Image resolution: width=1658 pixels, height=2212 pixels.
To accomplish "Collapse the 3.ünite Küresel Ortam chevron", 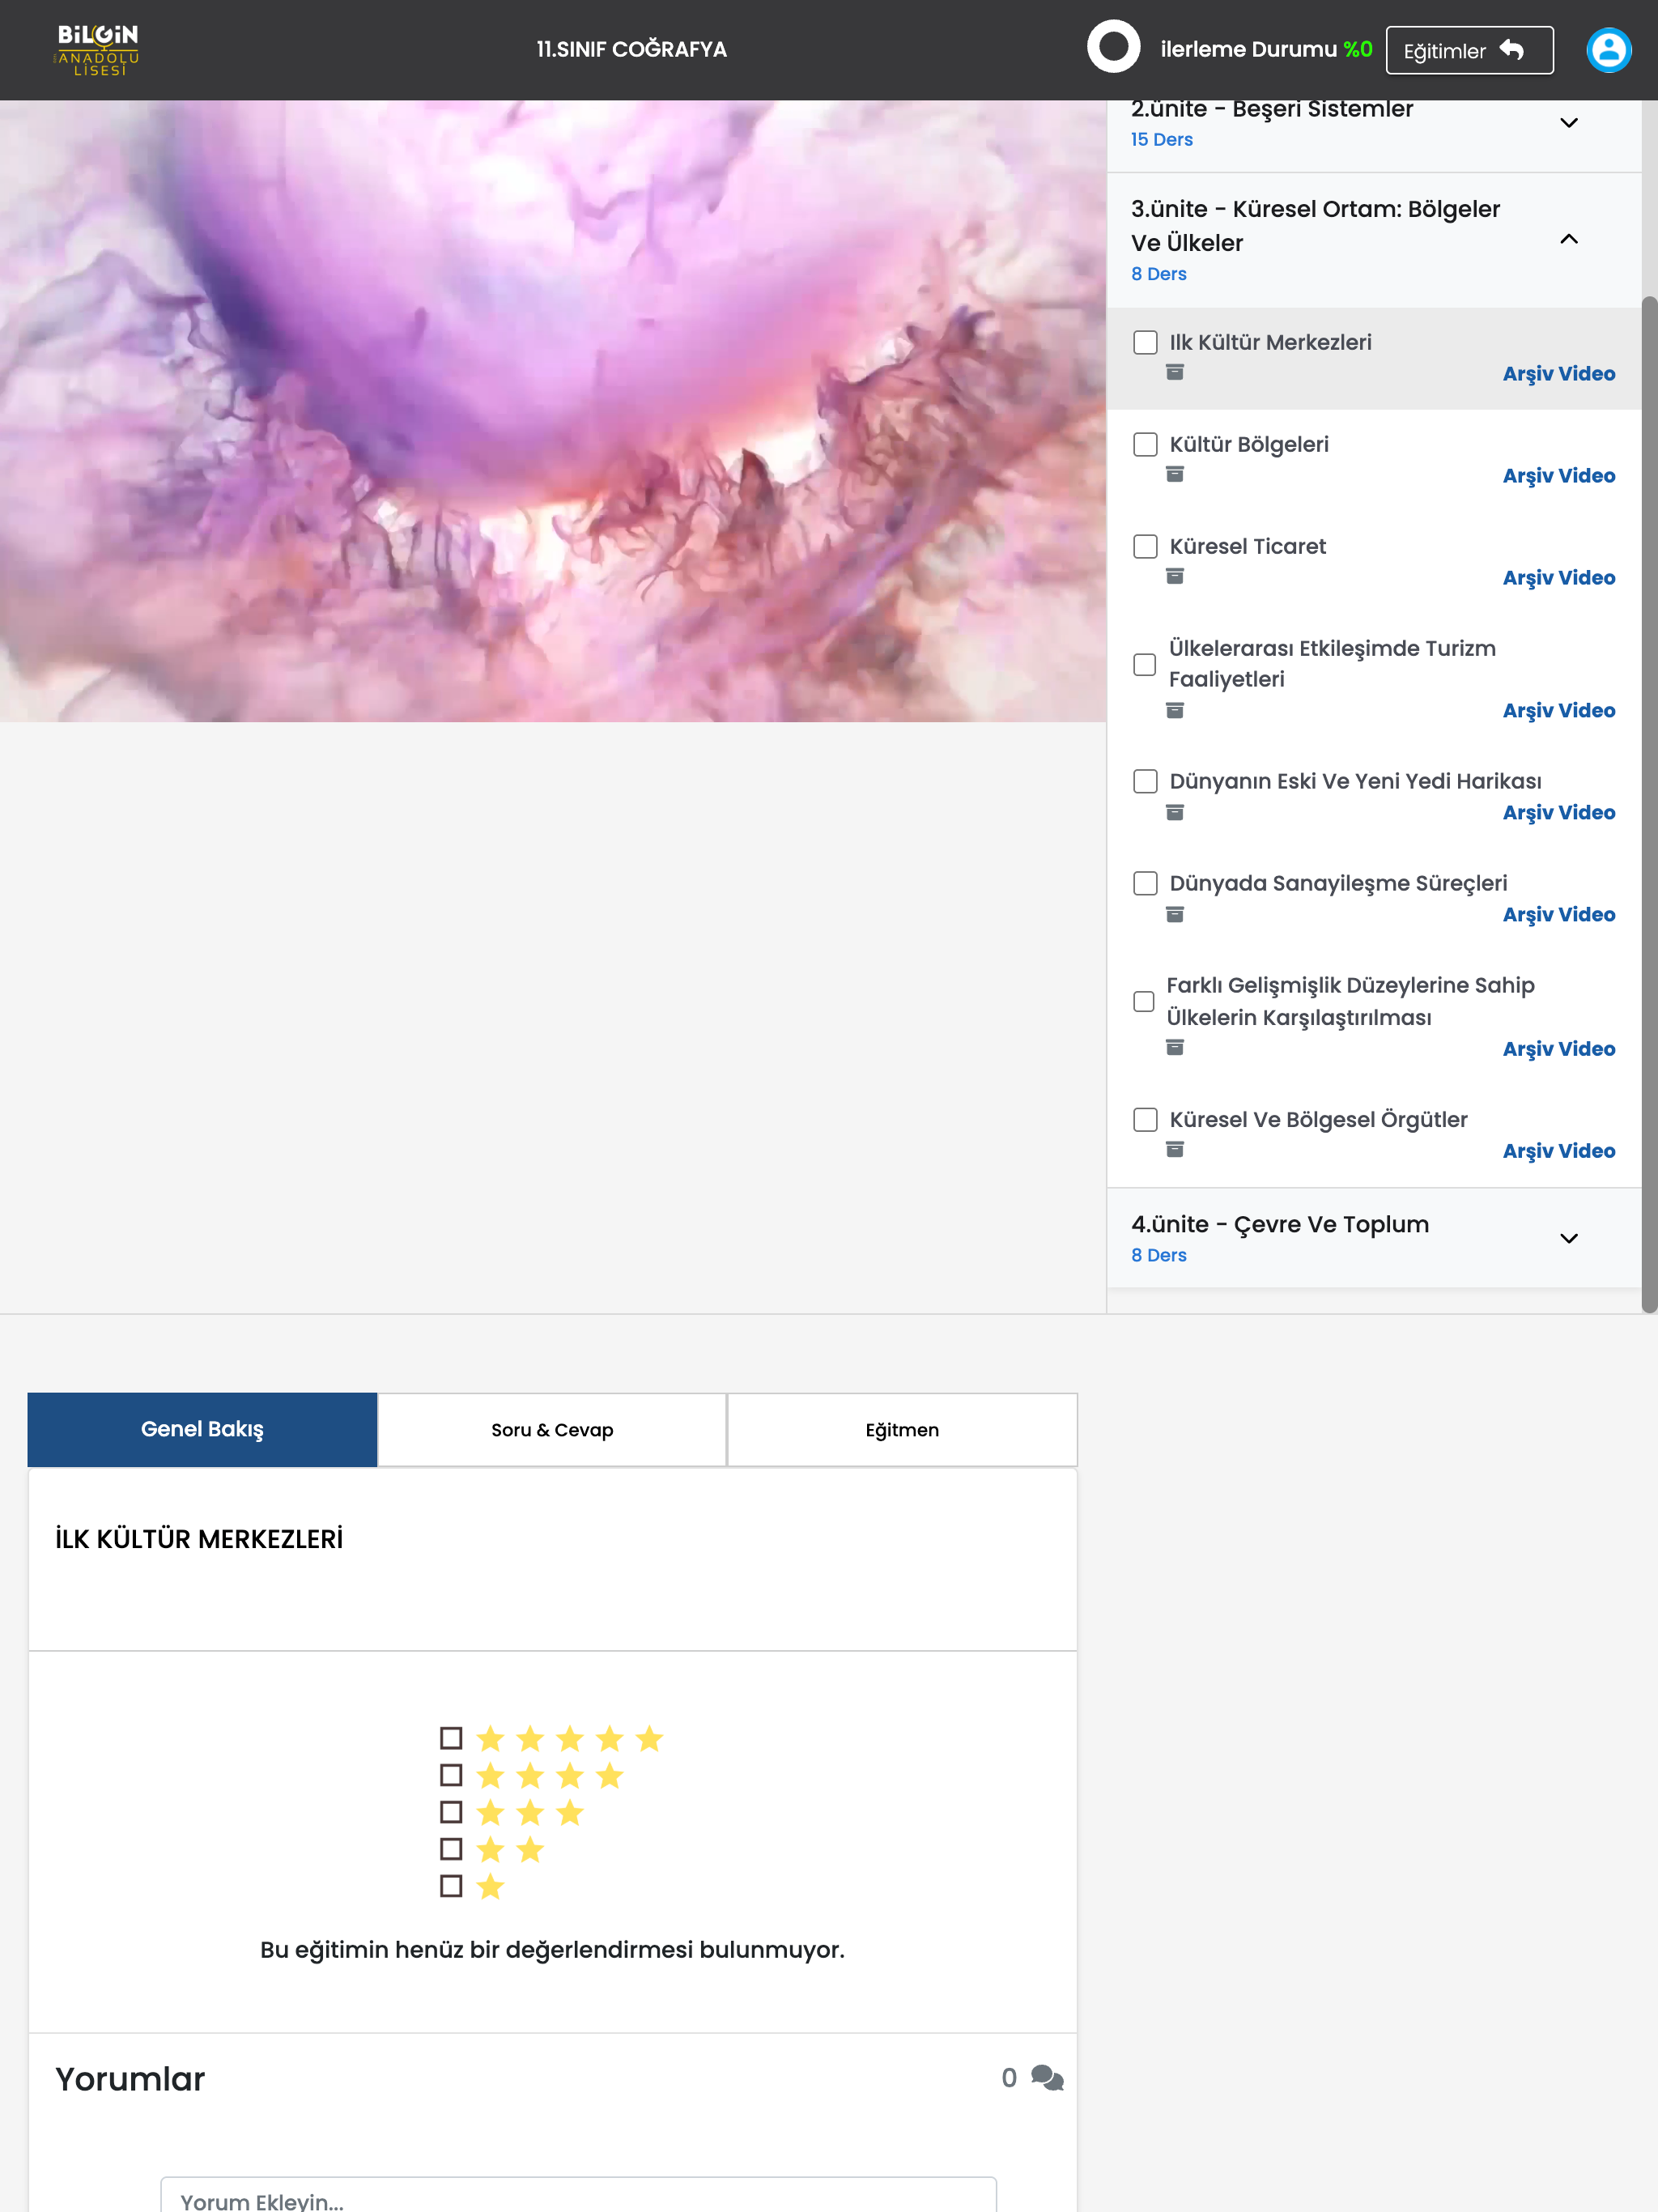I will click(x=1568, y=239).
